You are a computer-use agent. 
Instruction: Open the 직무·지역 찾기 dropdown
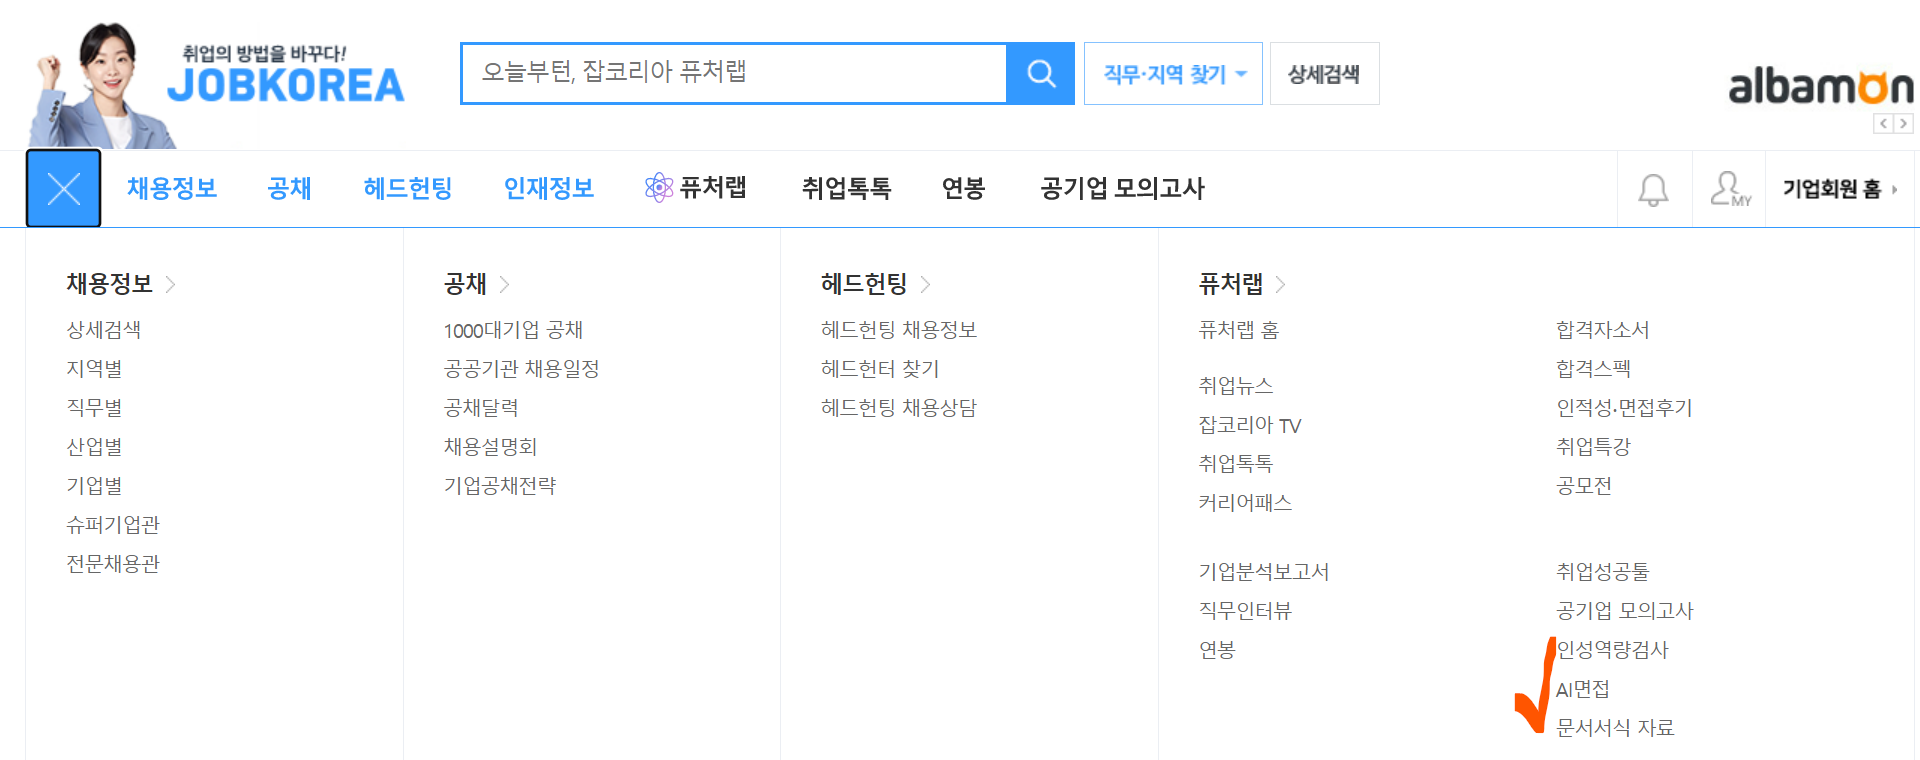pos(1173,74)
